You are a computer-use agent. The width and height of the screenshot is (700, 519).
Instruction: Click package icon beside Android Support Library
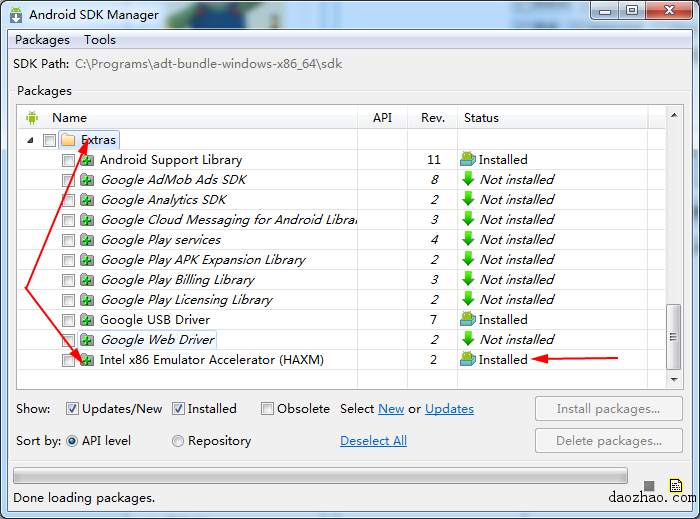87,160
